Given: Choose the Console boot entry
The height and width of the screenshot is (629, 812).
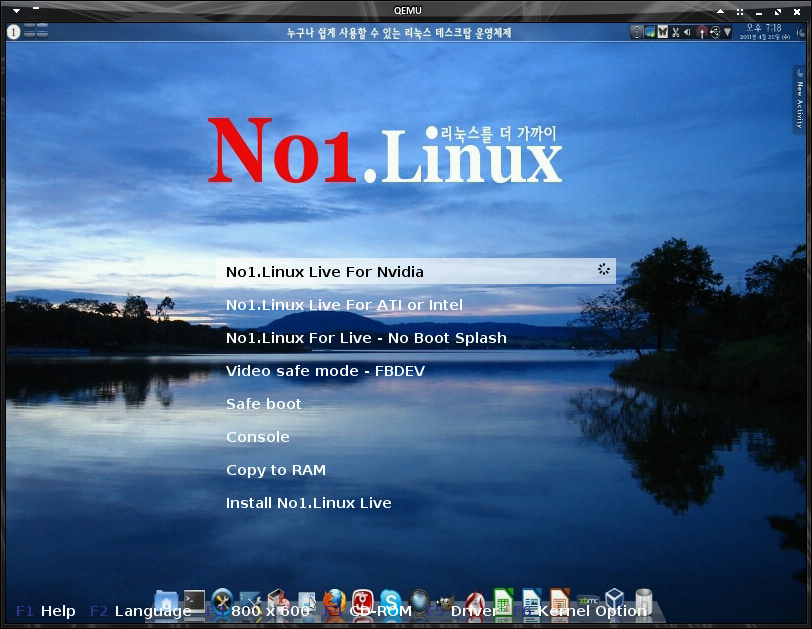Looking at the screenshot, I should [257, 437].
